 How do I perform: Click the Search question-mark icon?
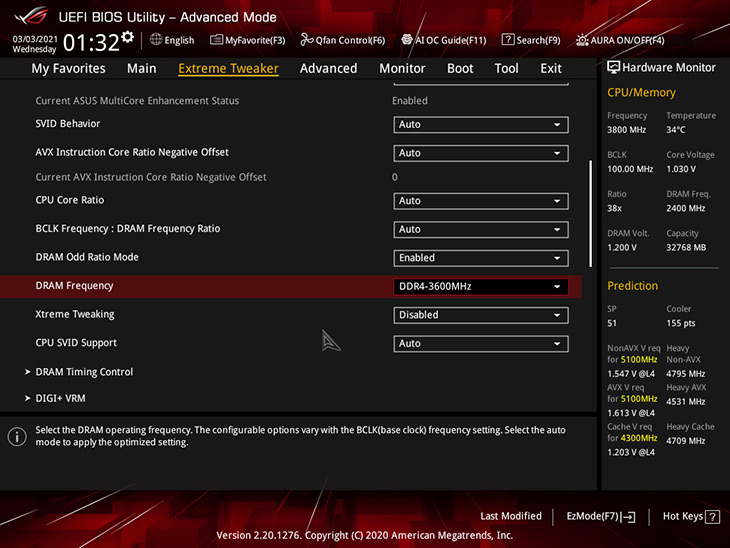pos(507,40)
